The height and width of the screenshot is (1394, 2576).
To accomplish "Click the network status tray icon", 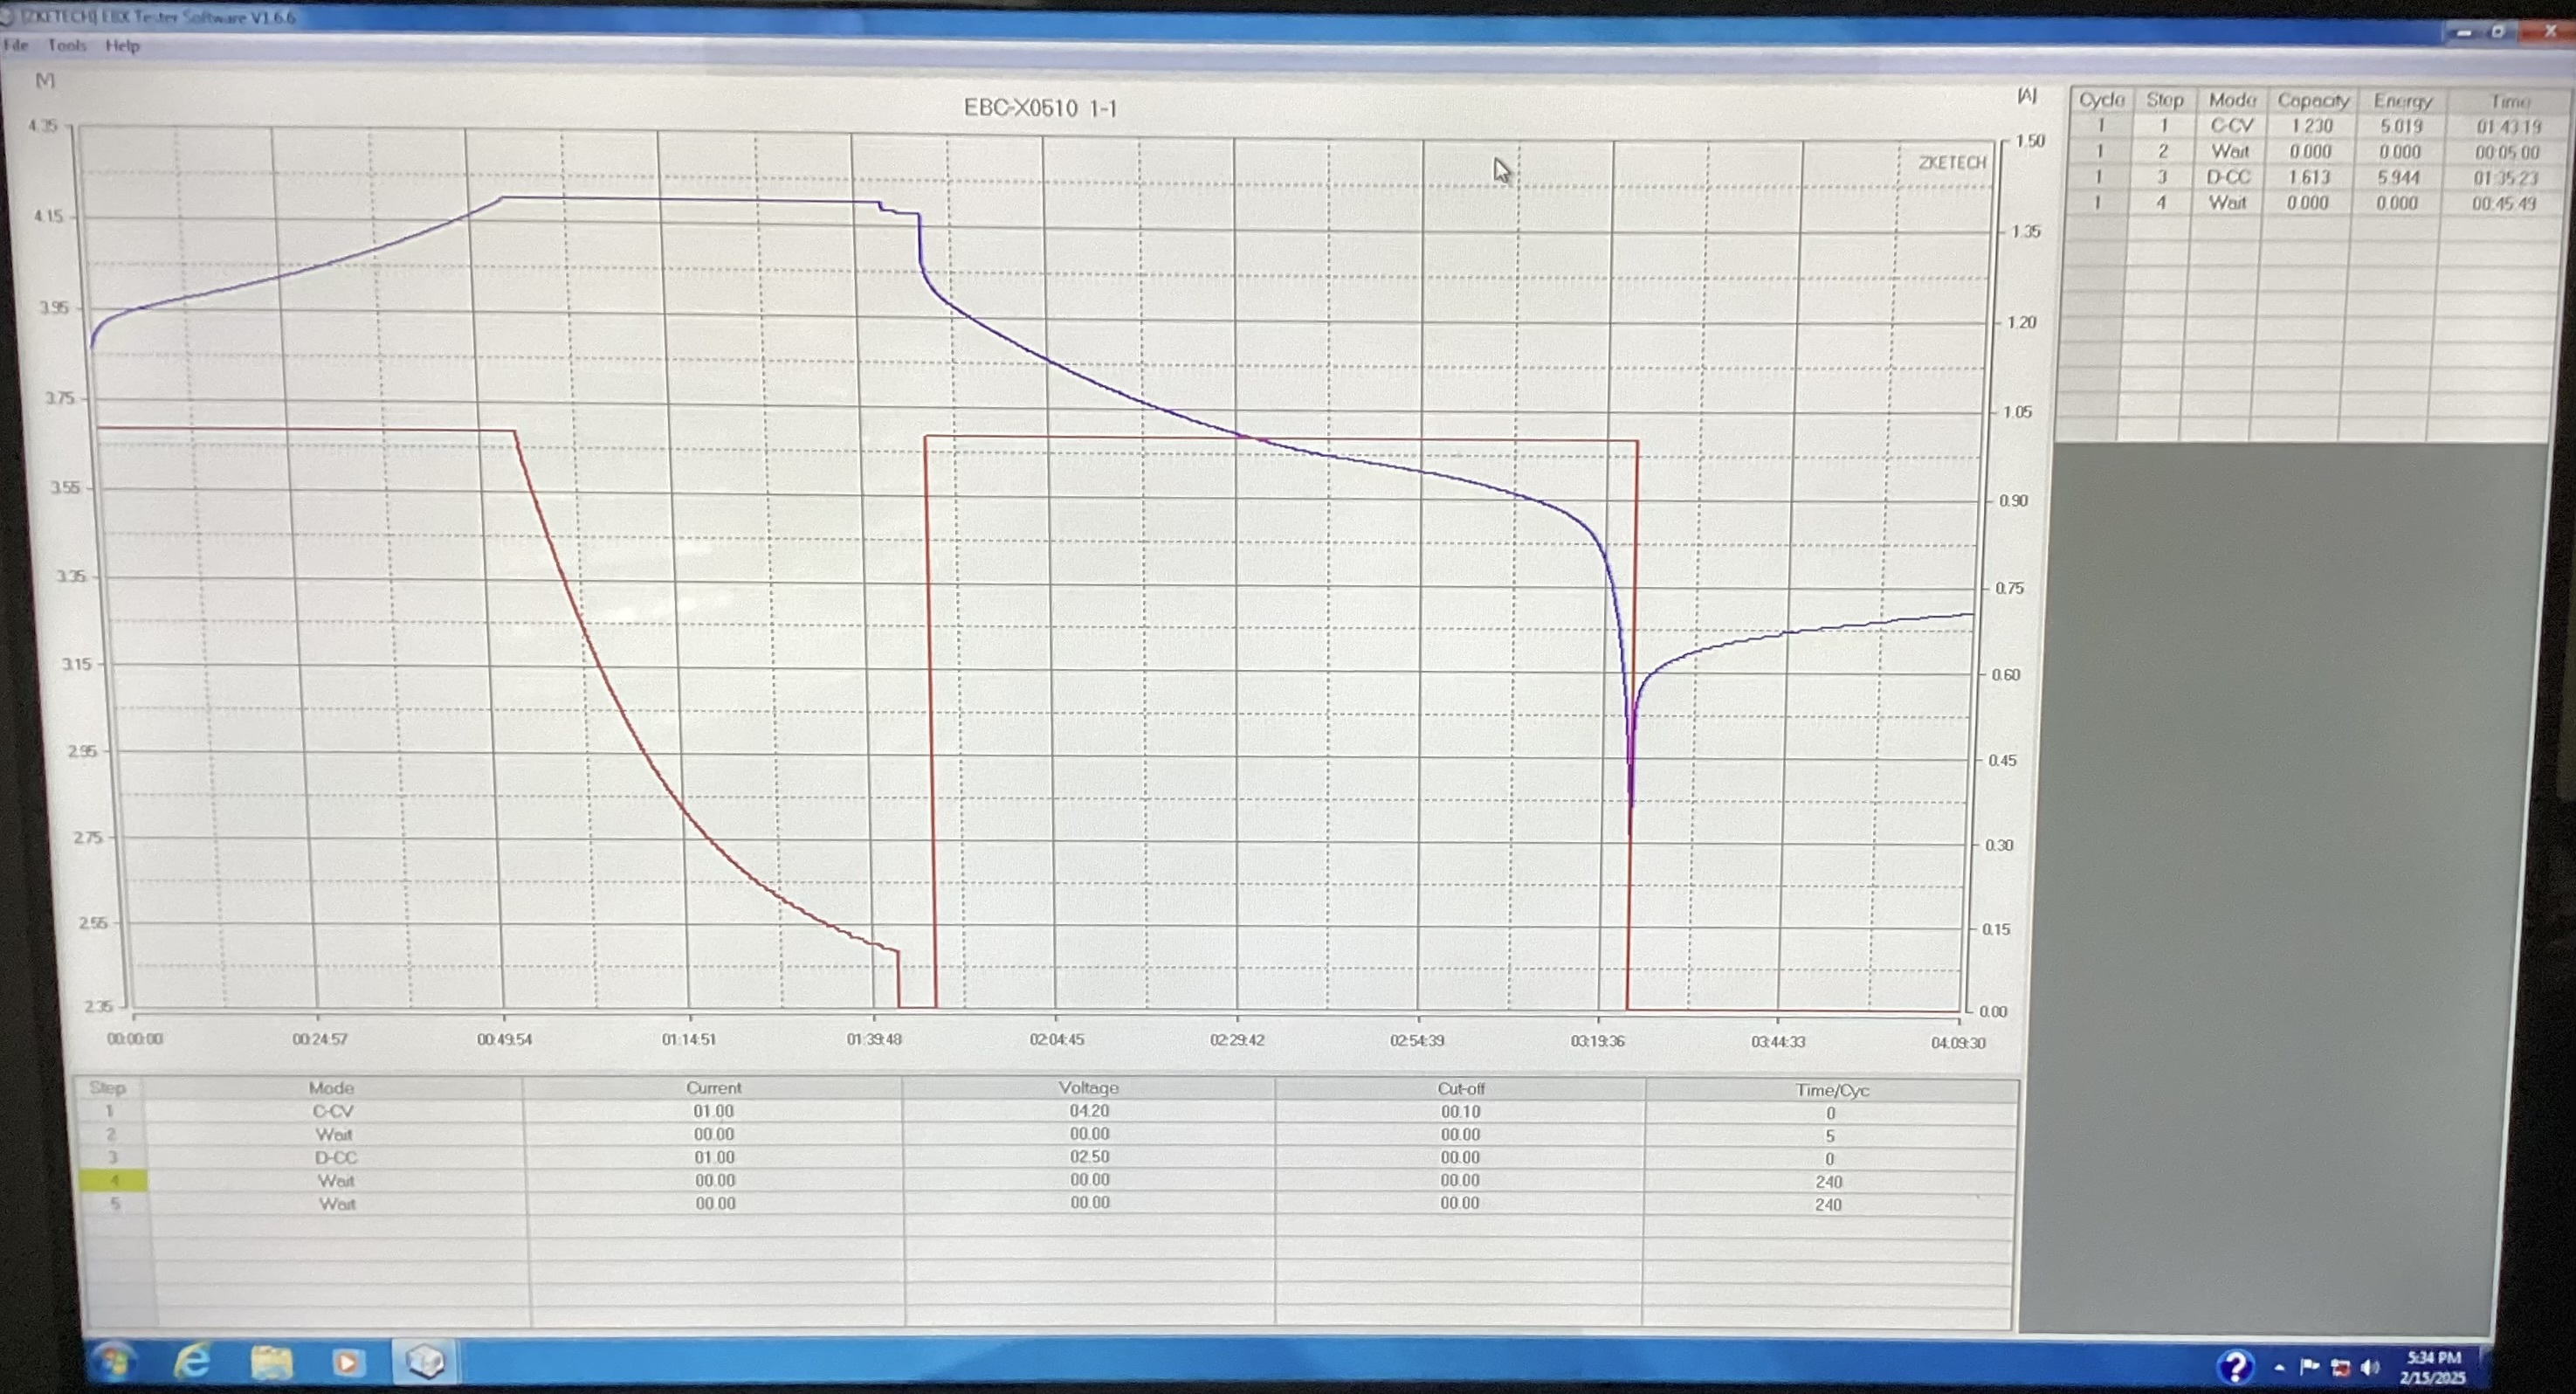I will coord(2340,1367).
